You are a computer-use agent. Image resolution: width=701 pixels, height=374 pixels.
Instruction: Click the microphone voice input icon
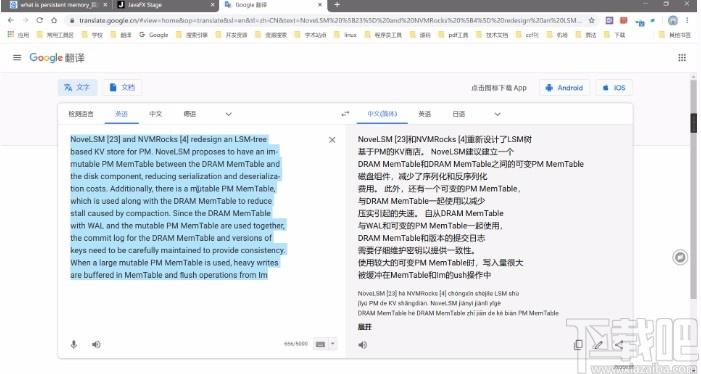pyautogui.click(x=74, y=344)
